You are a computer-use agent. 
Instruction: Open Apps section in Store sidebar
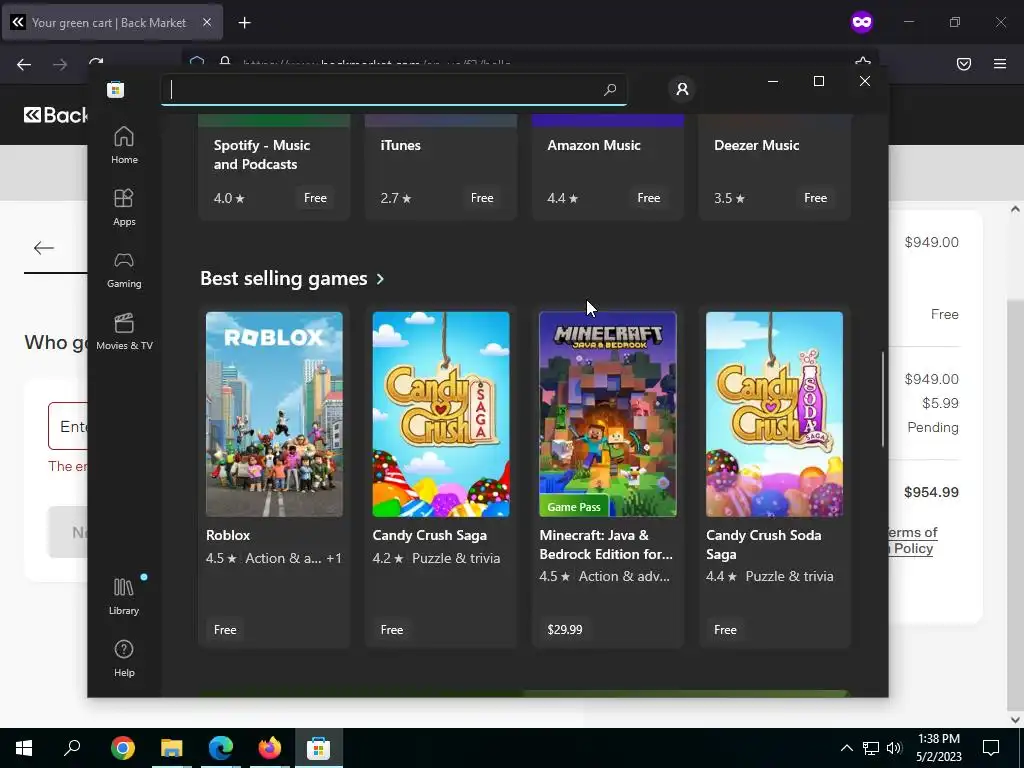(x=124, y=208)
